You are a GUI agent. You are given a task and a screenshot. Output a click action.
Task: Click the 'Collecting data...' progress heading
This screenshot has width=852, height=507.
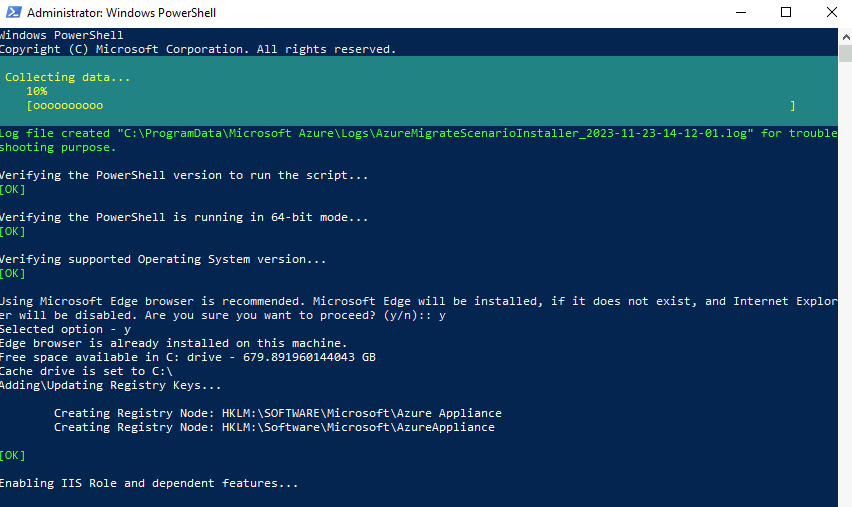click(x=67, y=77)
